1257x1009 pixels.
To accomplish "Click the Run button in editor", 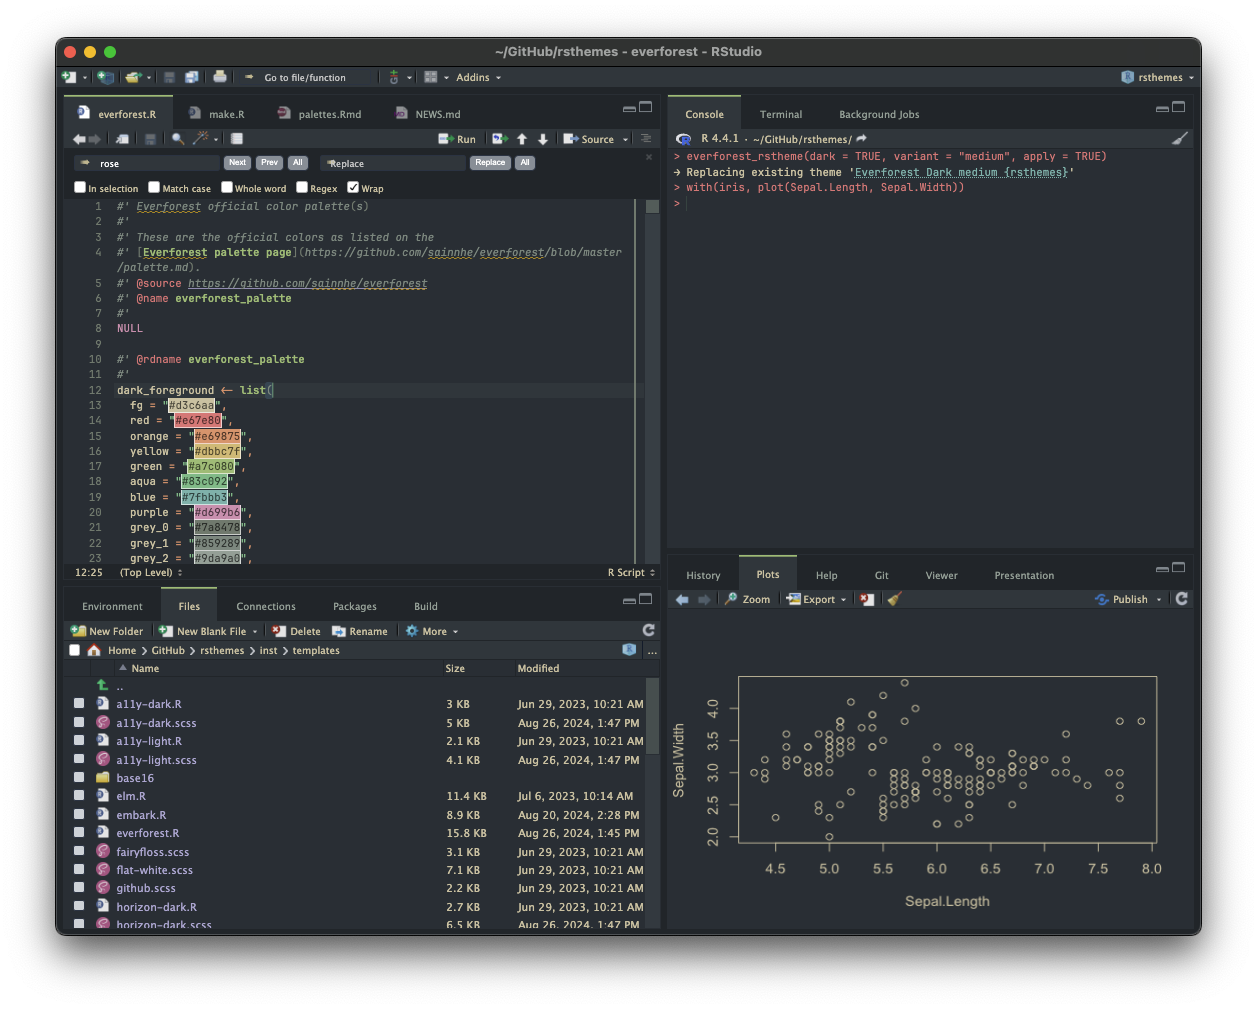I will tap(458, 139).
